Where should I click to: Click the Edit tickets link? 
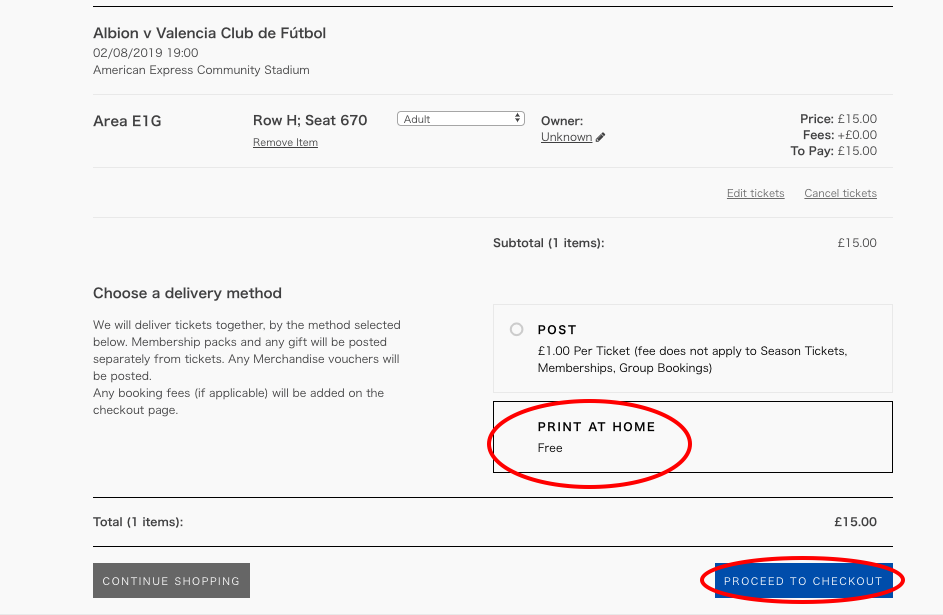(755, 193)
